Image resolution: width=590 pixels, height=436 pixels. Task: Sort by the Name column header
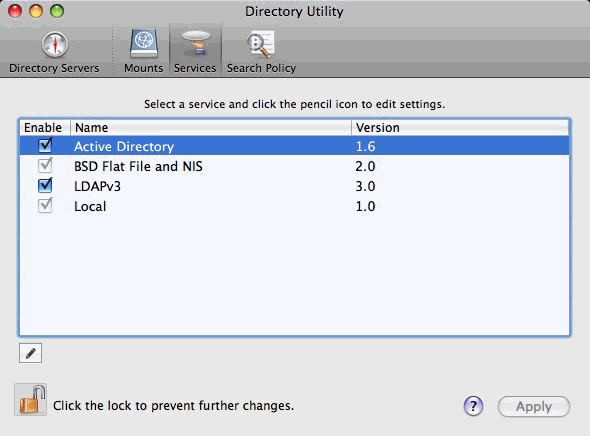click(x=211, y=128)
